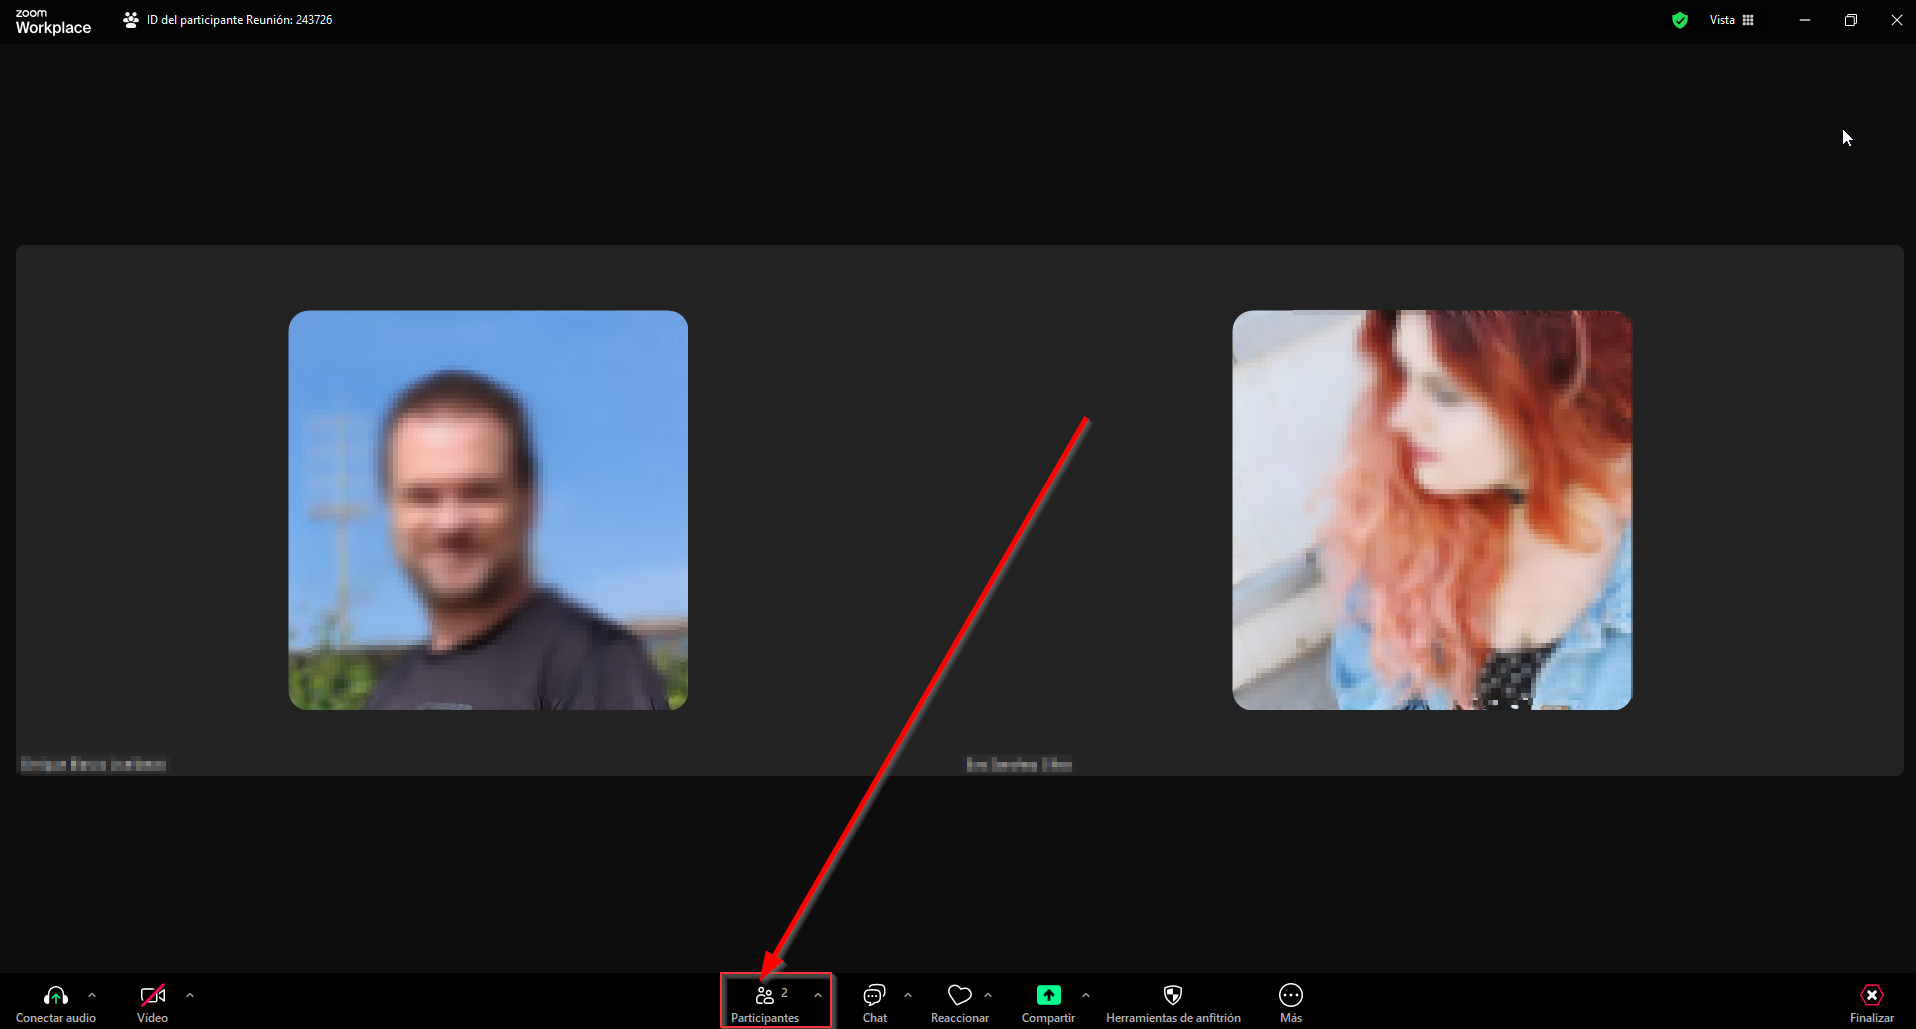The image size is (1916, 1029).
Task: Select the man's profile picture tile
Action: point(488,510)
